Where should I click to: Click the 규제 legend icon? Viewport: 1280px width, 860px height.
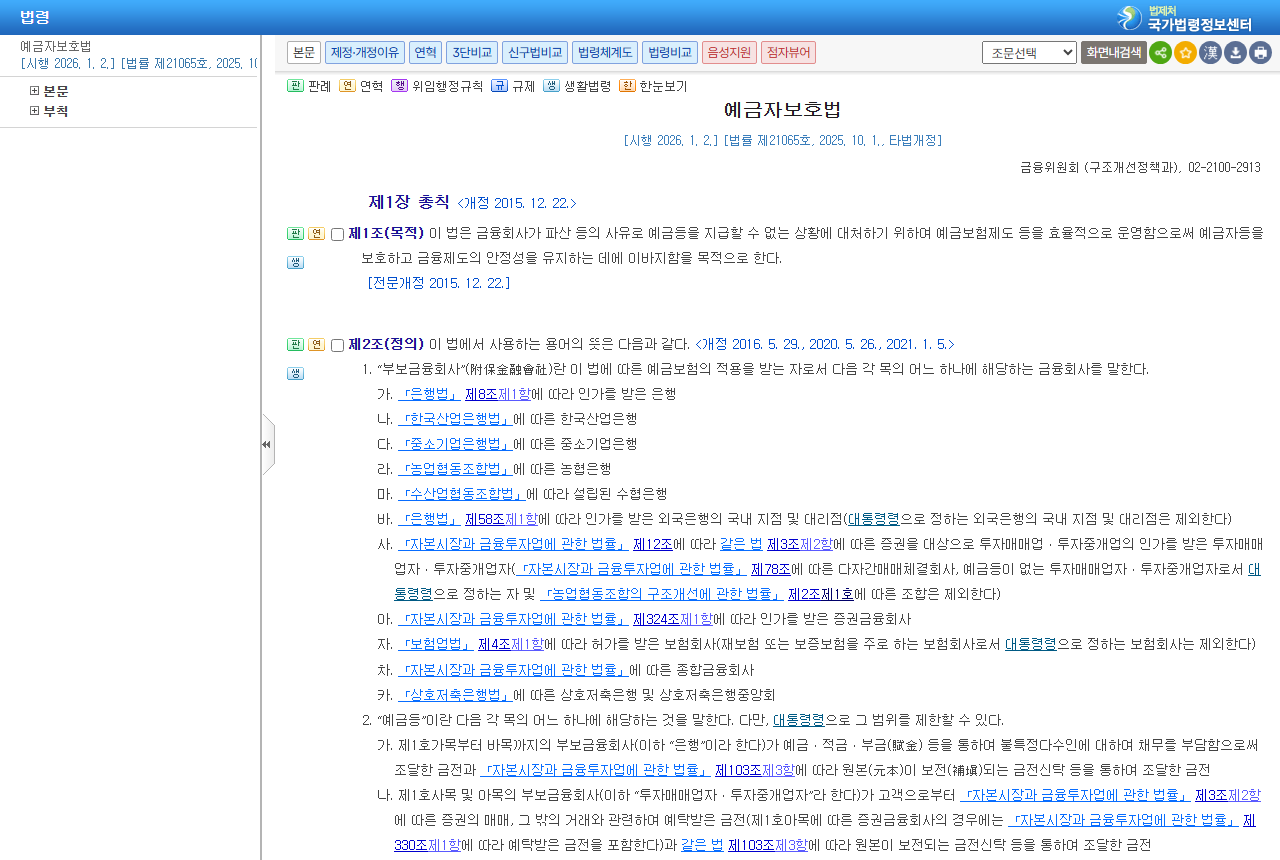coord(499,86)
